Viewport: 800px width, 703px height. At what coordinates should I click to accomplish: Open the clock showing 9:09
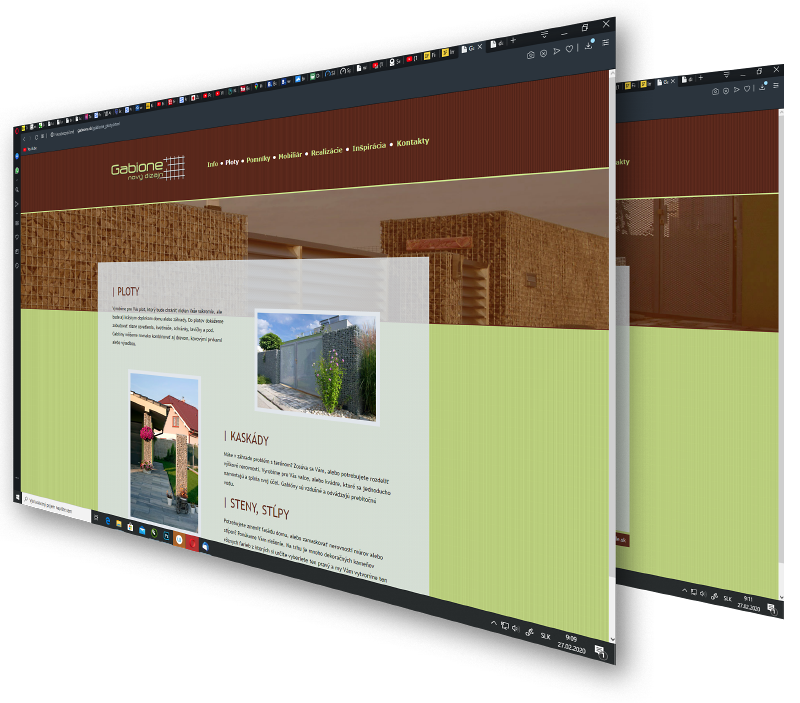tap(571, 644)
